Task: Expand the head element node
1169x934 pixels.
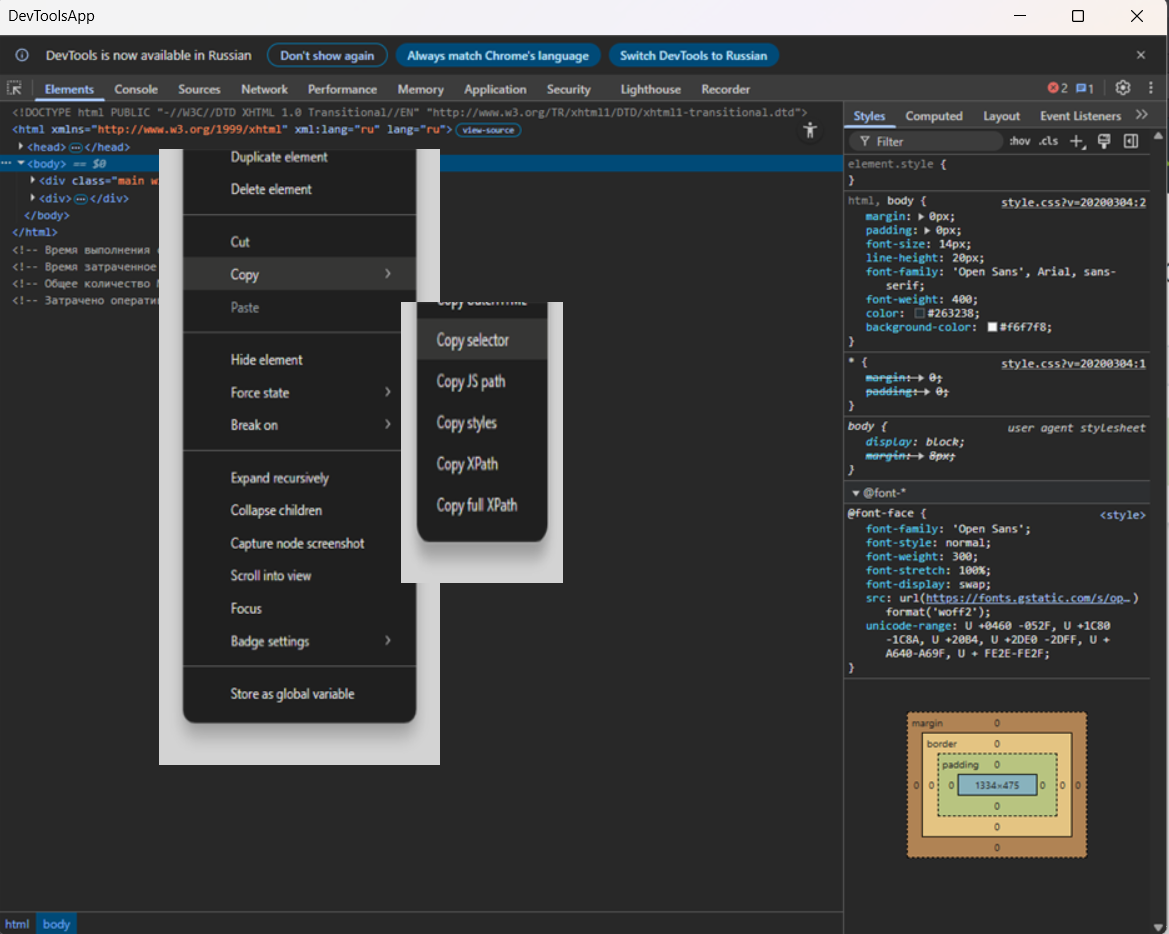Action: (21, 147)
